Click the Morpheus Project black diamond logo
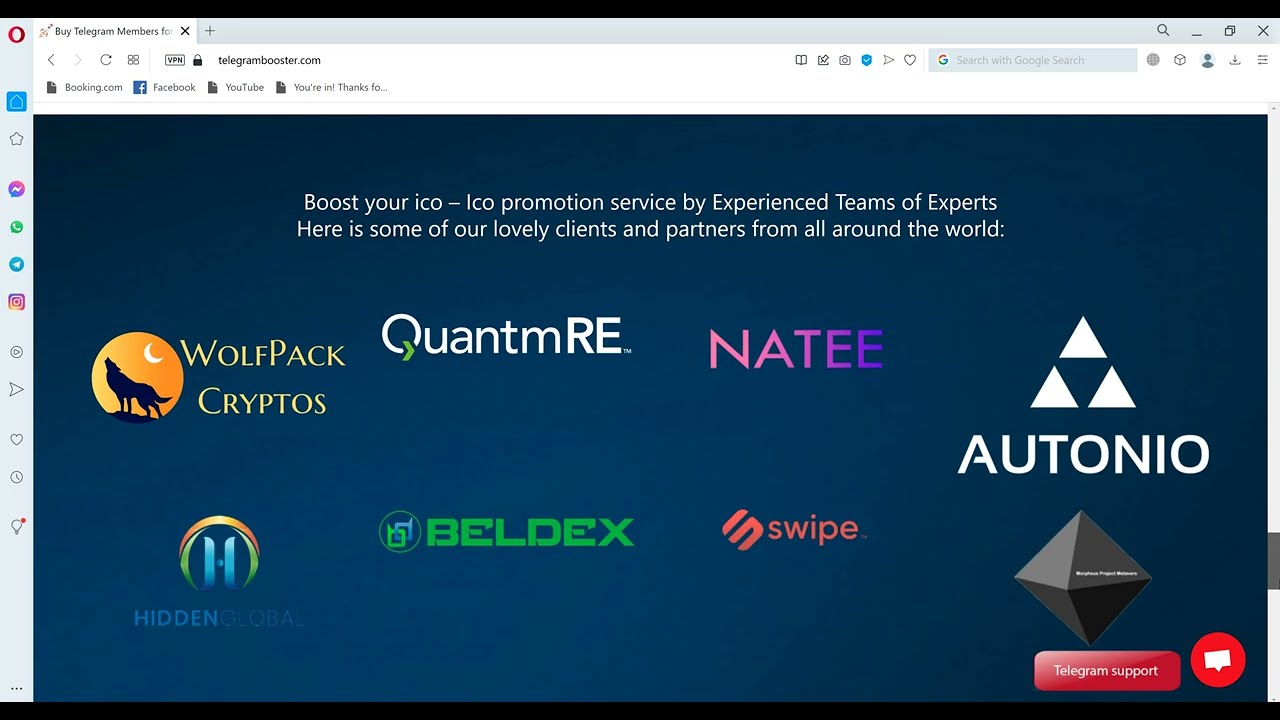The width and height of the screenshot is (1280, 720). [x=1083, y=577]
